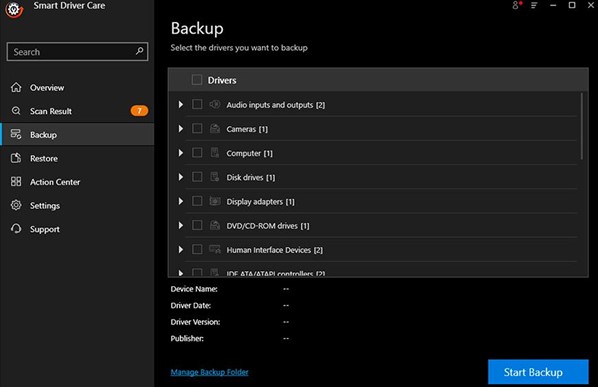This screenshot has height=387, width=598.
Task: Close the Smart Driver Care window
Action: pos(591,5)
